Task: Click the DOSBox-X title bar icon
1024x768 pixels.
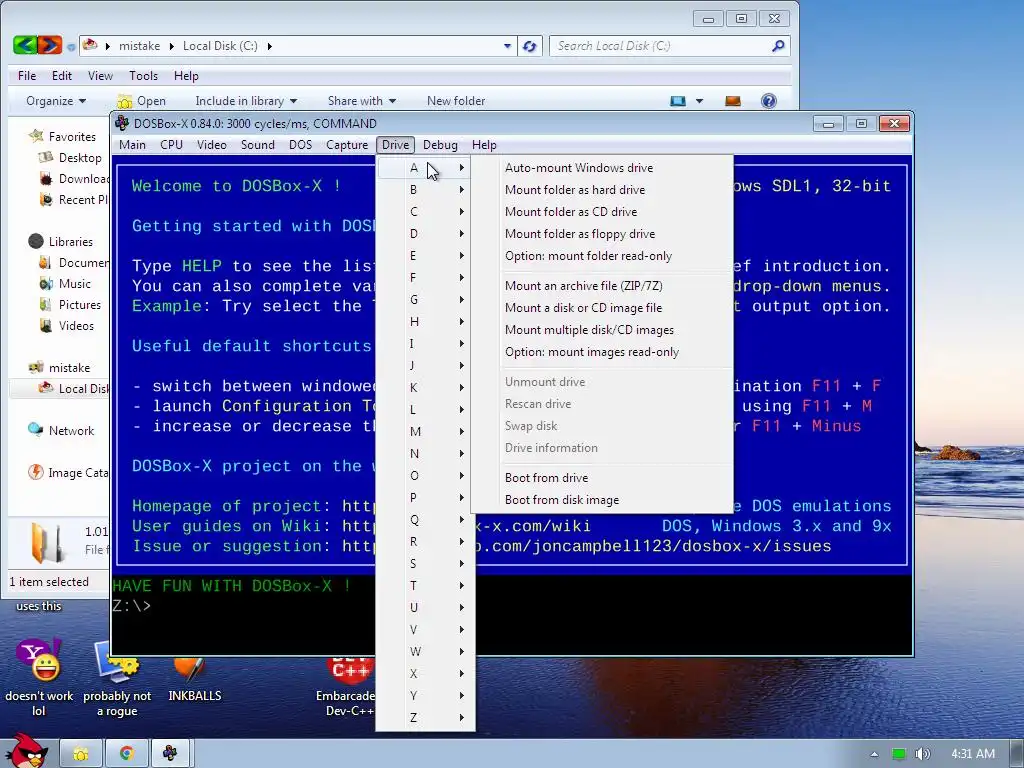Action: (x=121, y=123)
